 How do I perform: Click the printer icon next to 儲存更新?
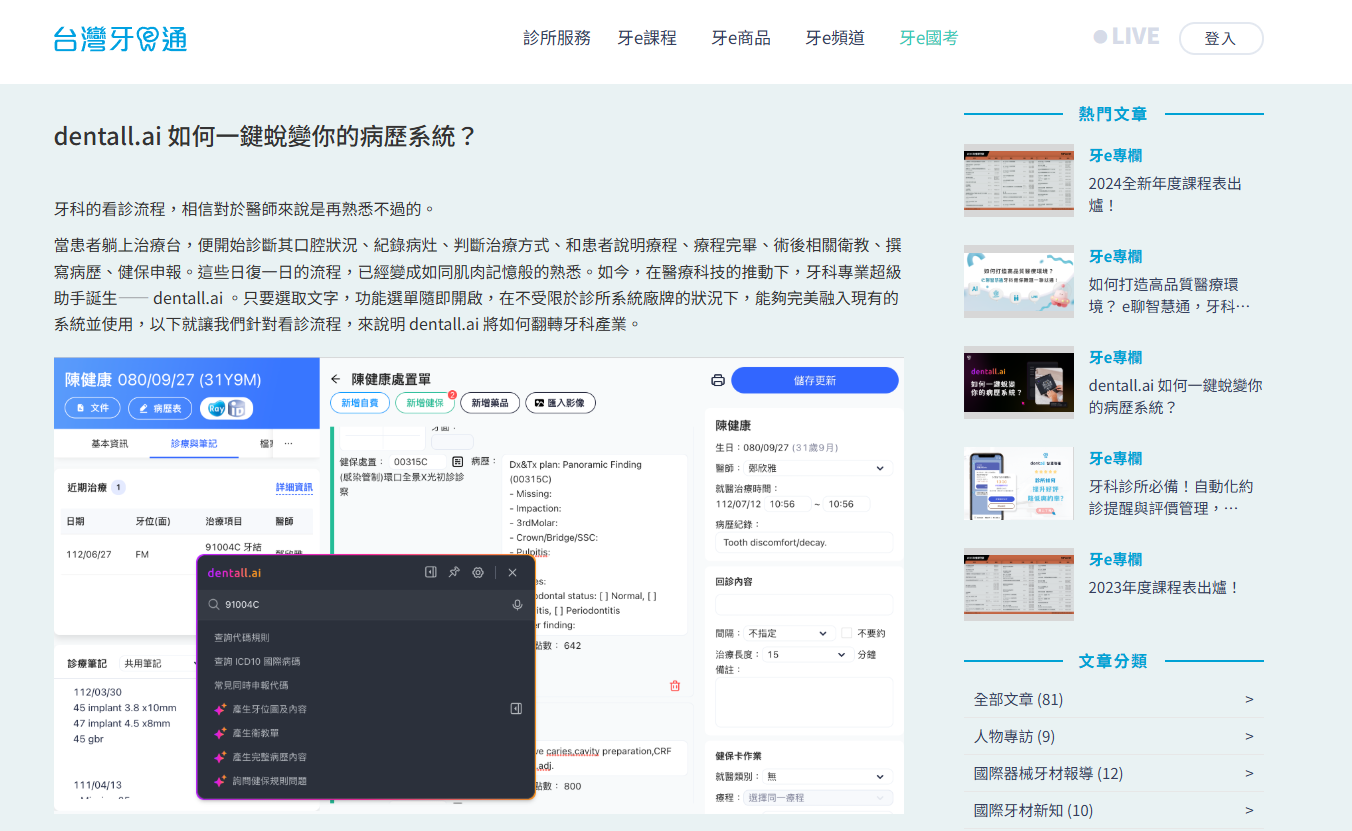pyautogui.click(x=717, y=380)
